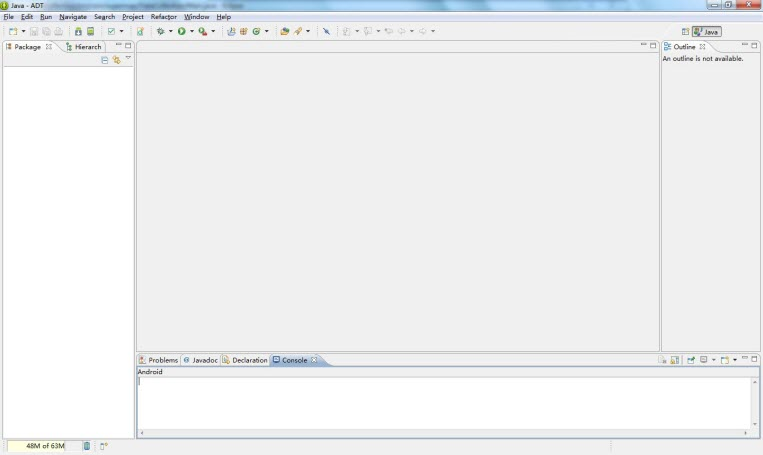Screen dimensions: 763x455
Task: Open the Android Virtual Device Manager
Action: click(x=90, y=31)
